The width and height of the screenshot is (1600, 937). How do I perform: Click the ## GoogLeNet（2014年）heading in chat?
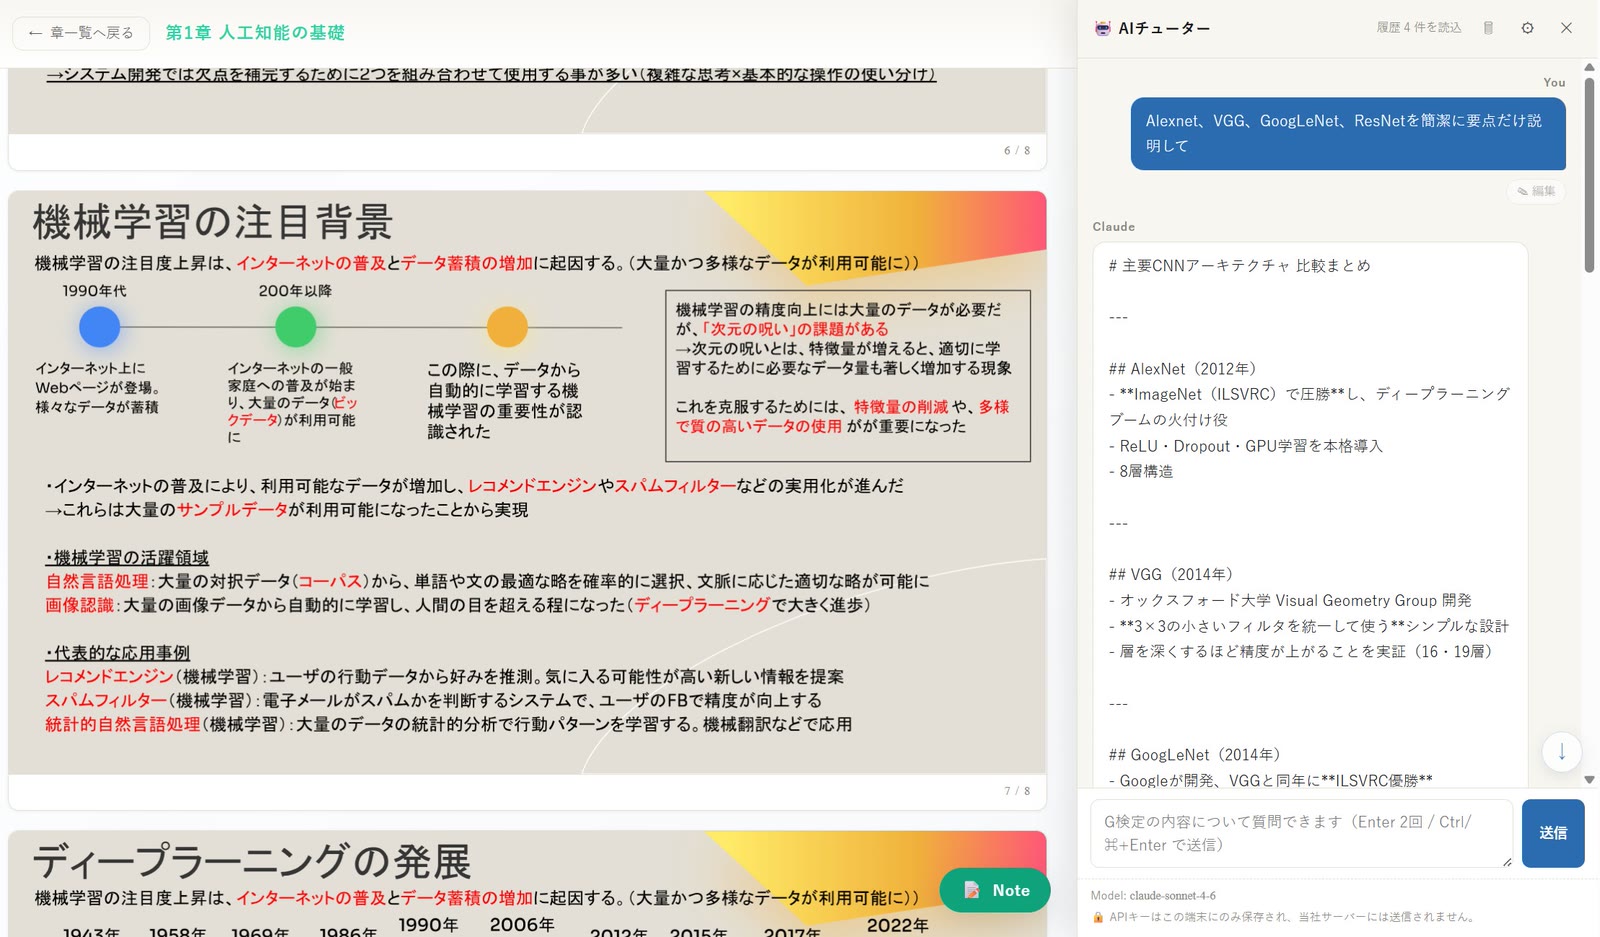click(1195, 755)
